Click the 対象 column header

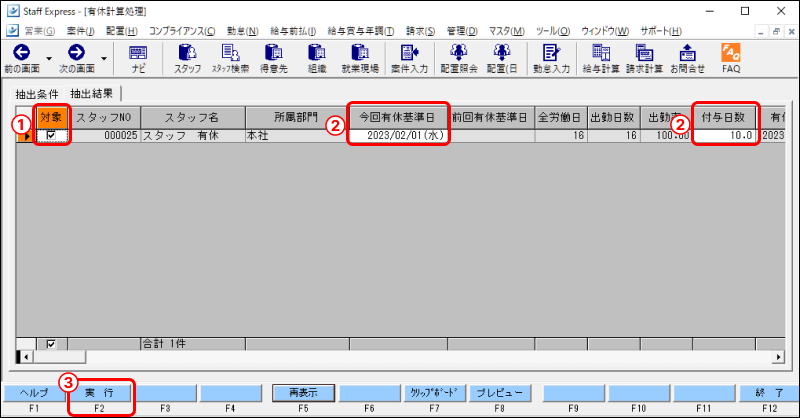52,117
